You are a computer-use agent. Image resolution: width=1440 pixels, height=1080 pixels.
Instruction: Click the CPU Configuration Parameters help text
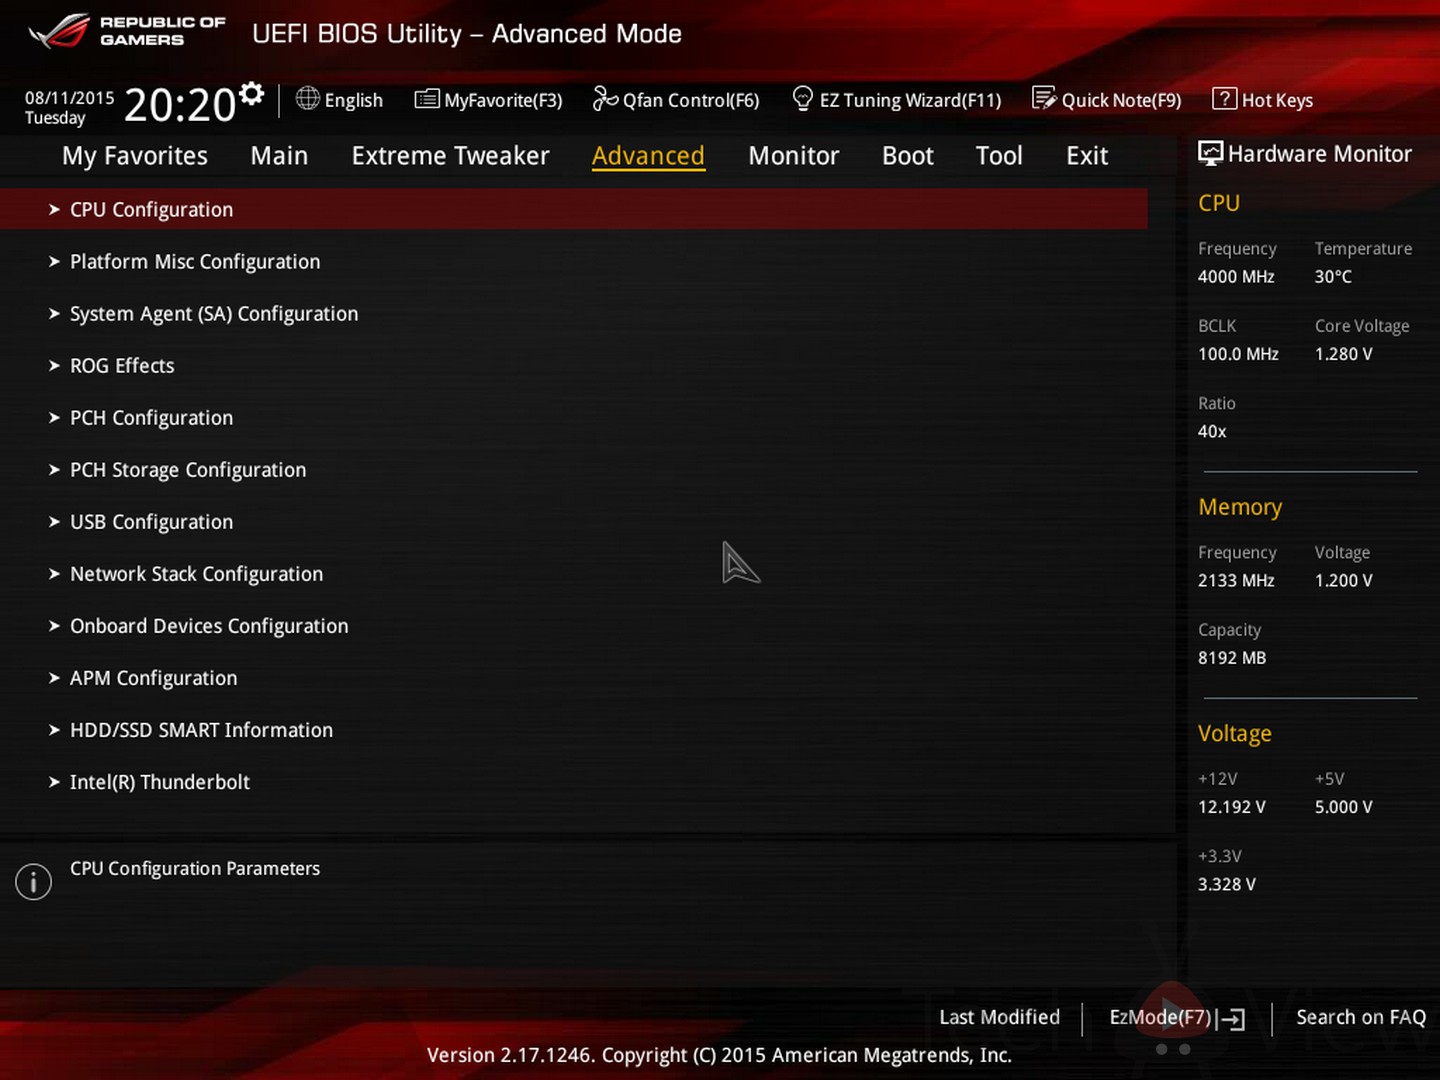point(195,869)
